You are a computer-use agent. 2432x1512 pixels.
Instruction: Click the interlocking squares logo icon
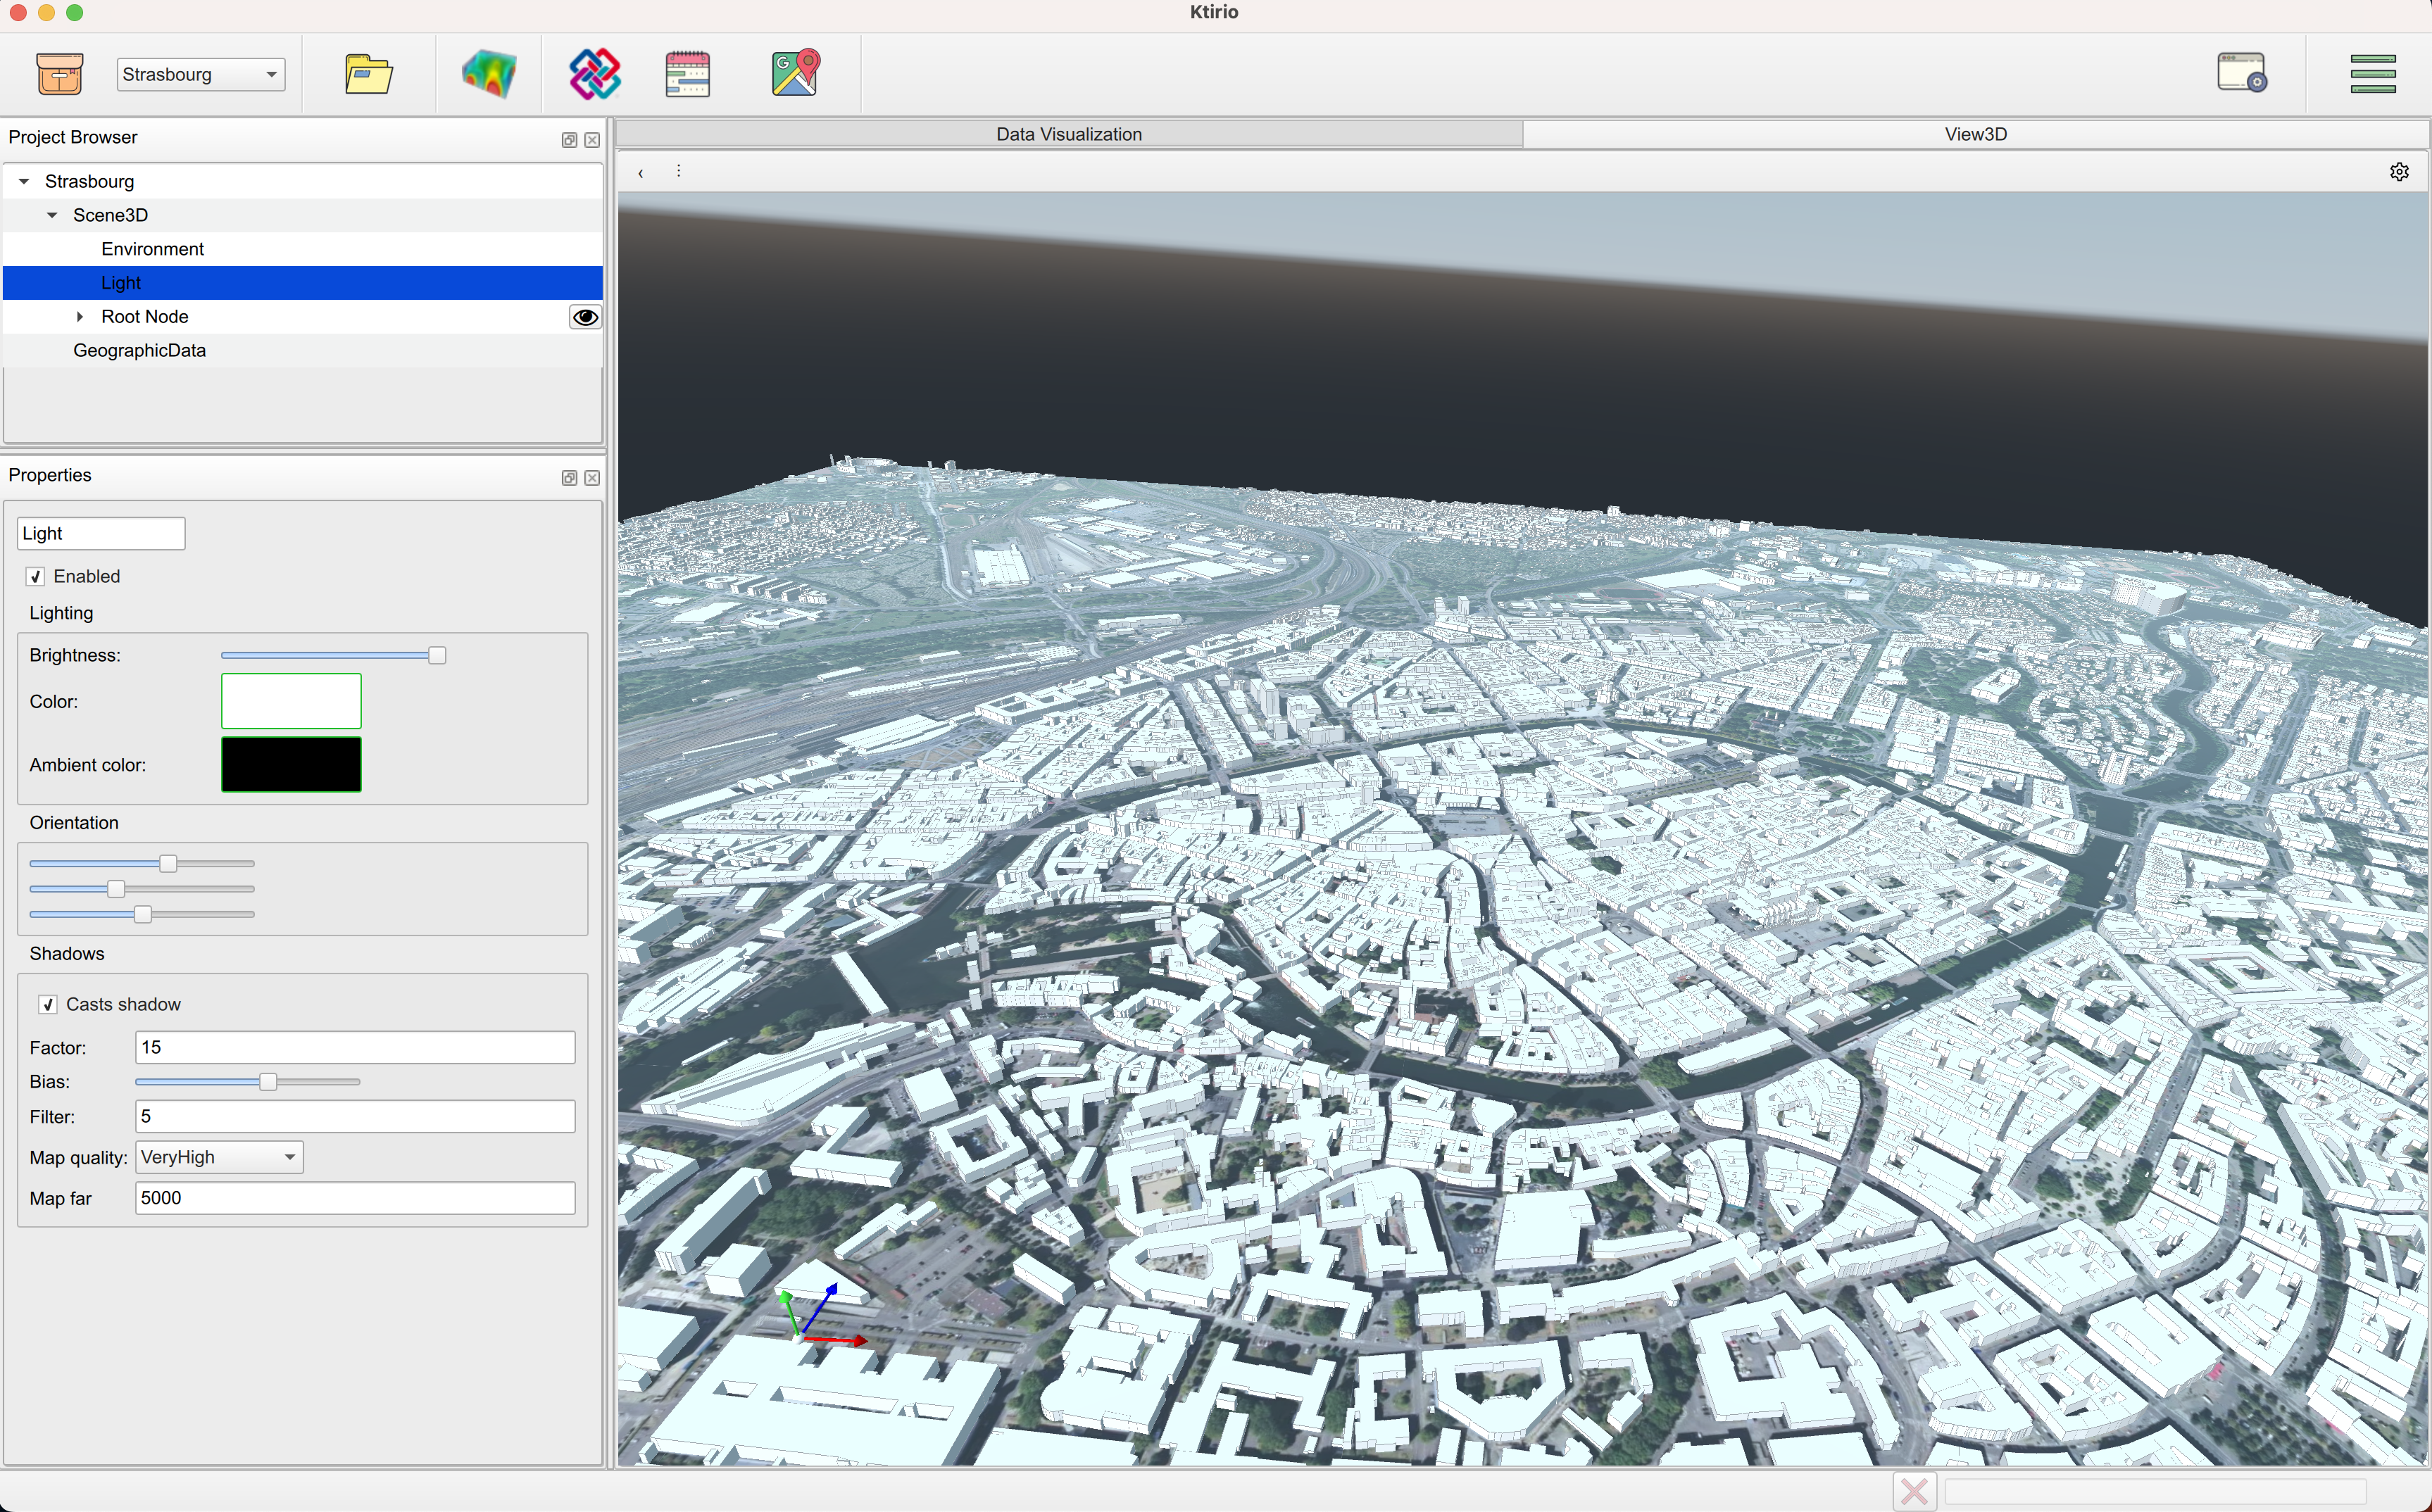coord(595,74)
